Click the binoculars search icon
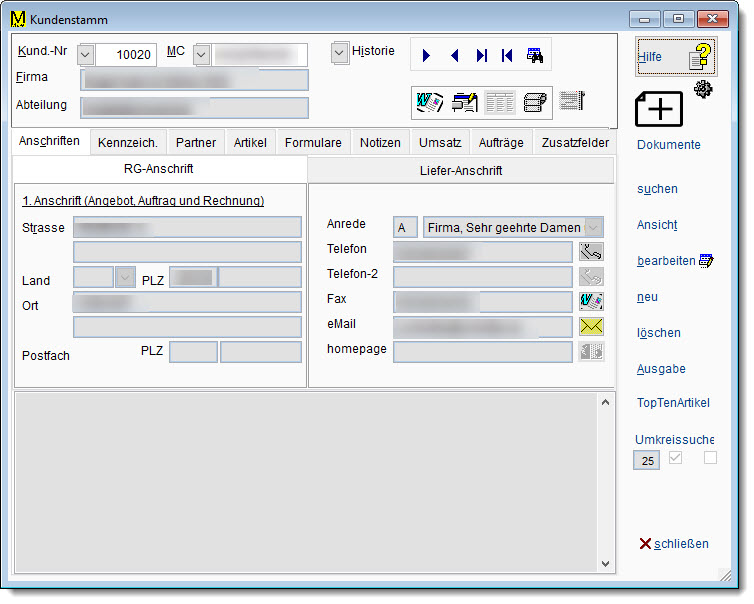The image size is (754, 604). pyautogui.click(x=535, y=56)
